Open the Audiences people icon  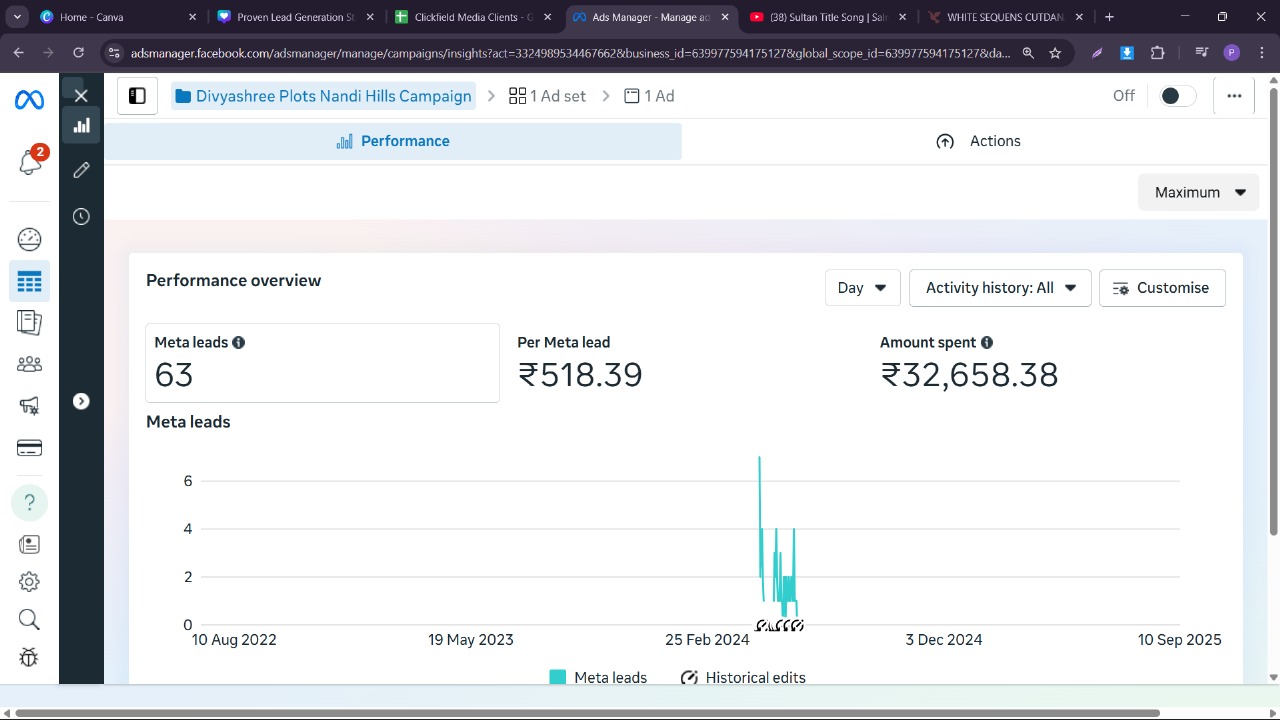tap(29, 364)
